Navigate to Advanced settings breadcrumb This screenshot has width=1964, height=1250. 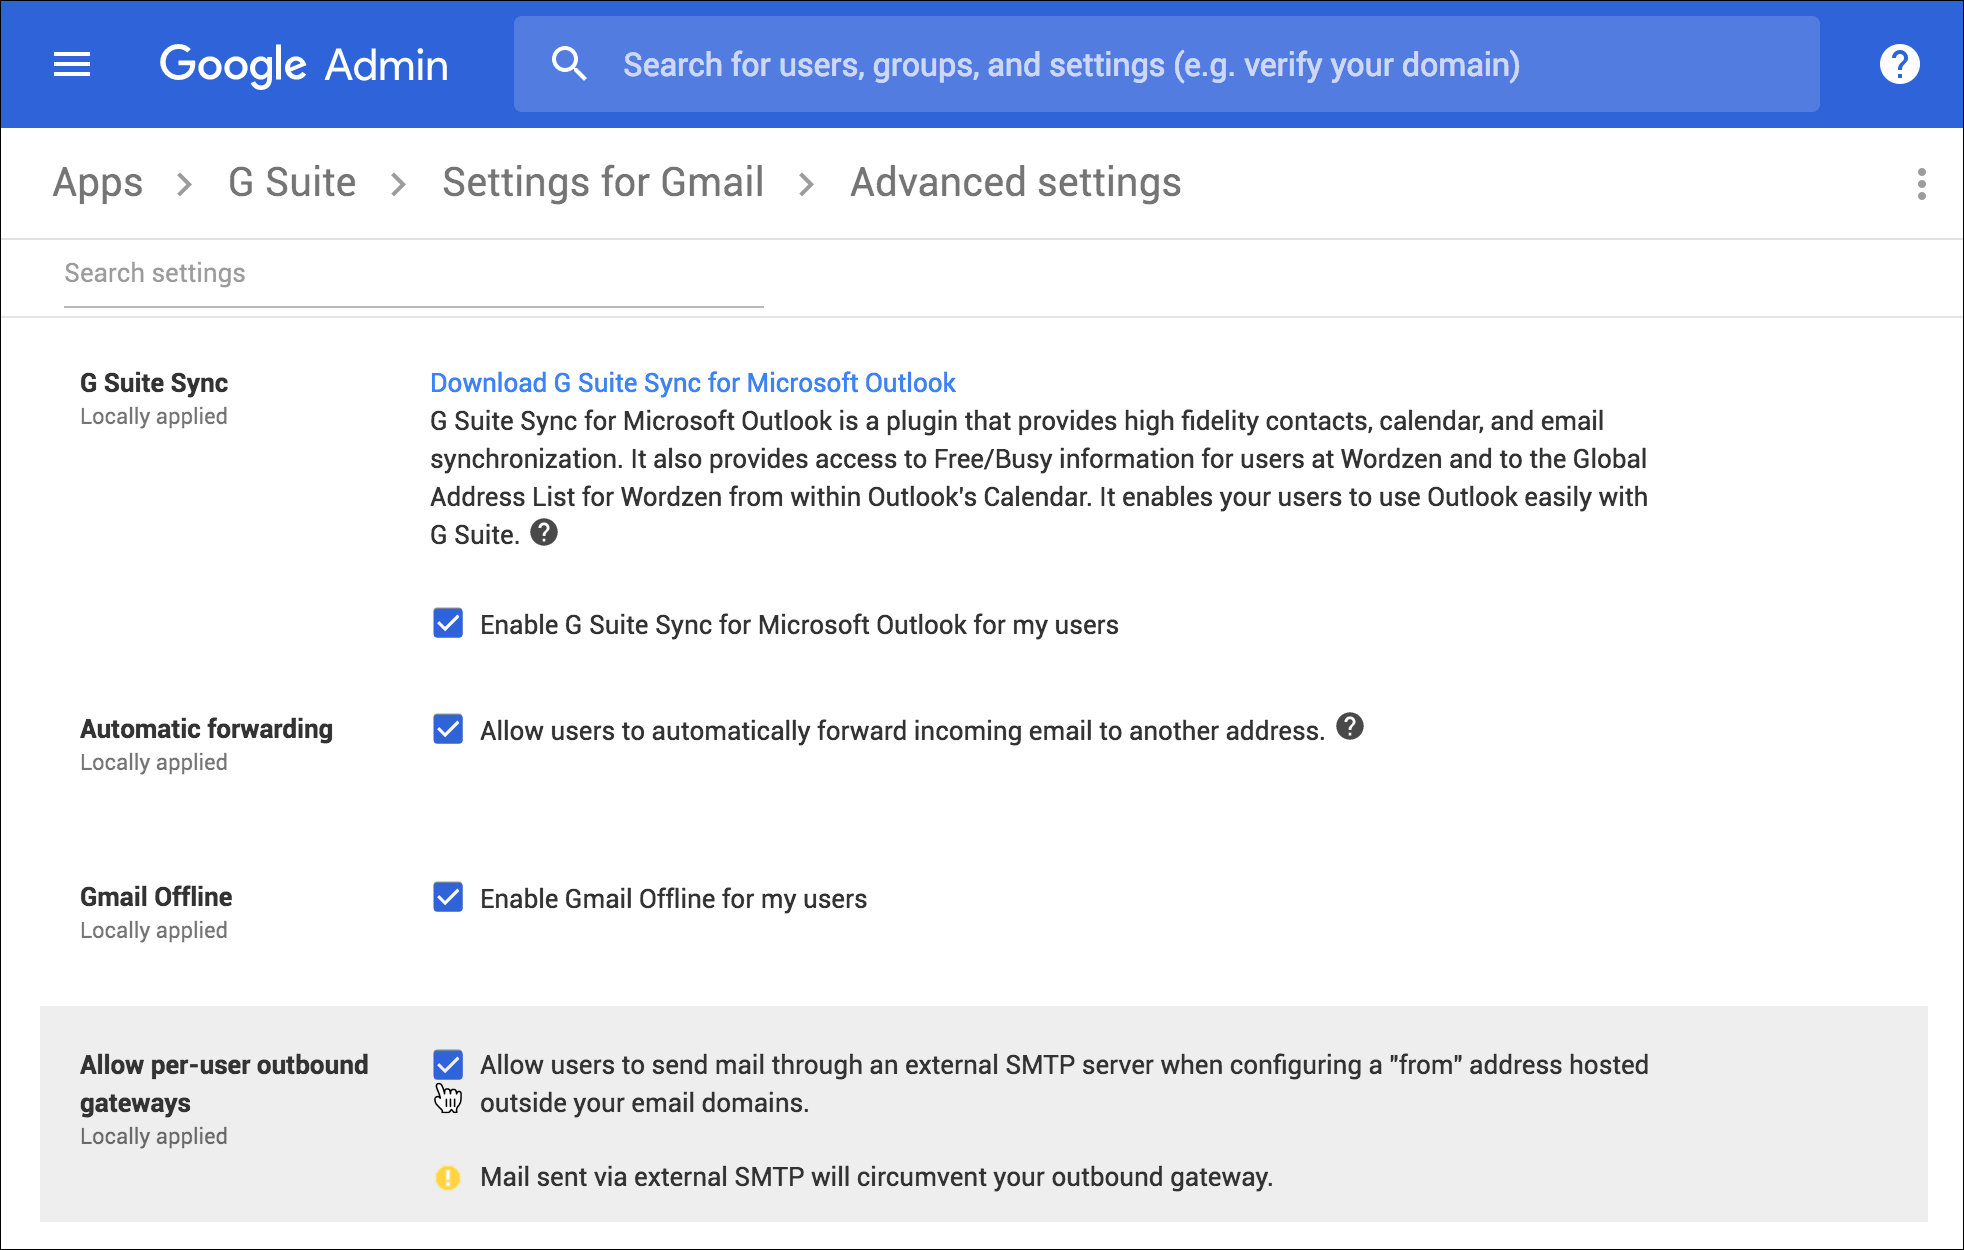coord(1012,183)
